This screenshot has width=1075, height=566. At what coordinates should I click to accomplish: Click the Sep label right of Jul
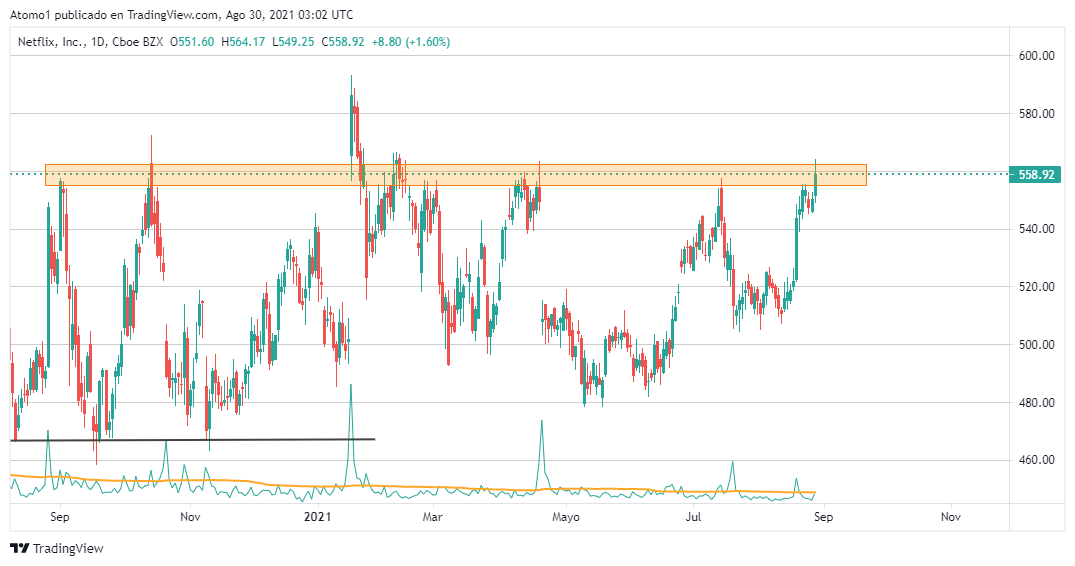pos(823,517)
